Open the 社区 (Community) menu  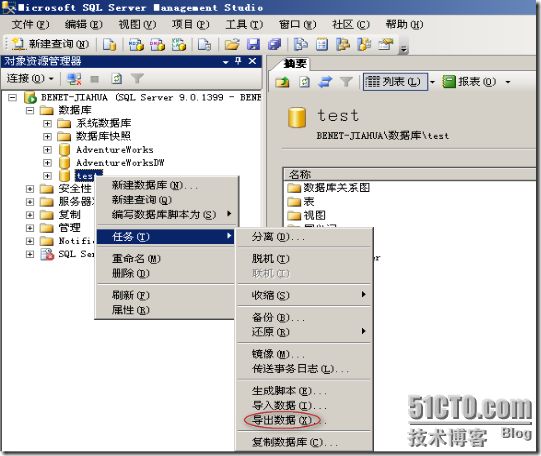coord(351,24)
